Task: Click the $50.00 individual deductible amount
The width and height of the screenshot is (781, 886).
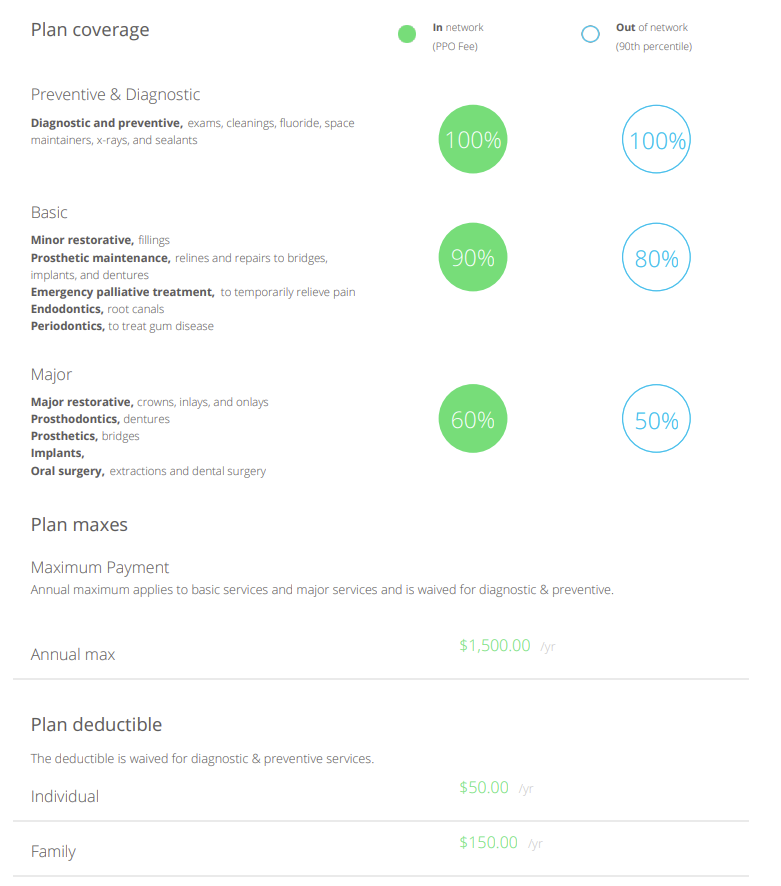Action: coord(484,788)
